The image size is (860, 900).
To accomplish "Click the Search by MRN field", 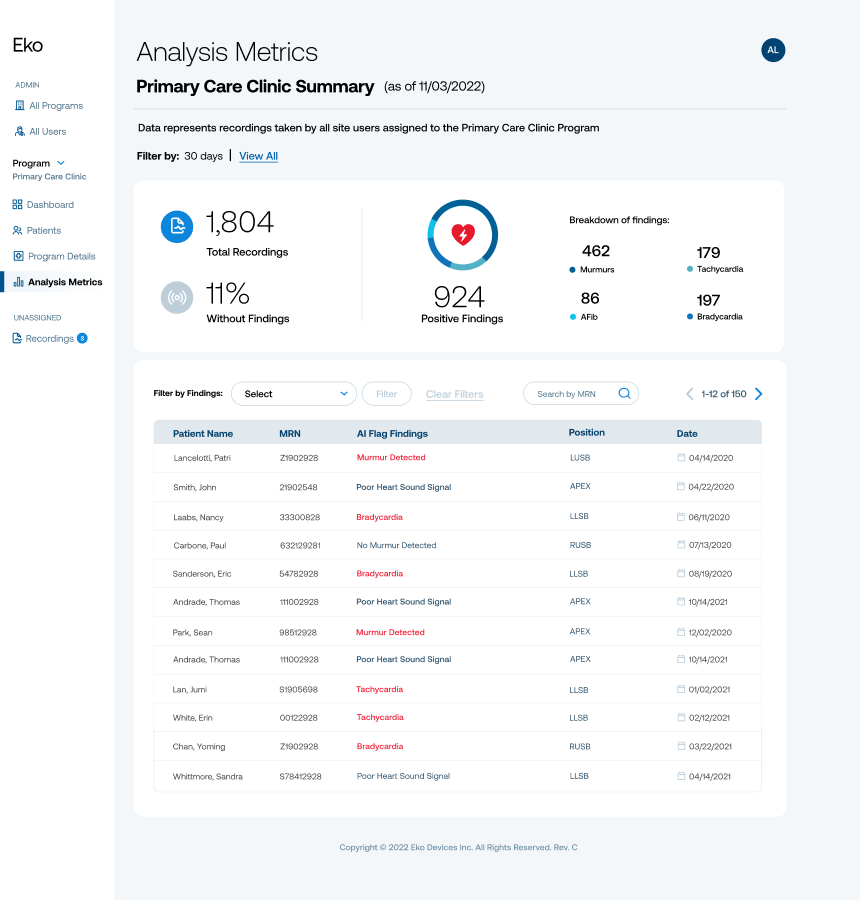I will (x=568, y=394).
